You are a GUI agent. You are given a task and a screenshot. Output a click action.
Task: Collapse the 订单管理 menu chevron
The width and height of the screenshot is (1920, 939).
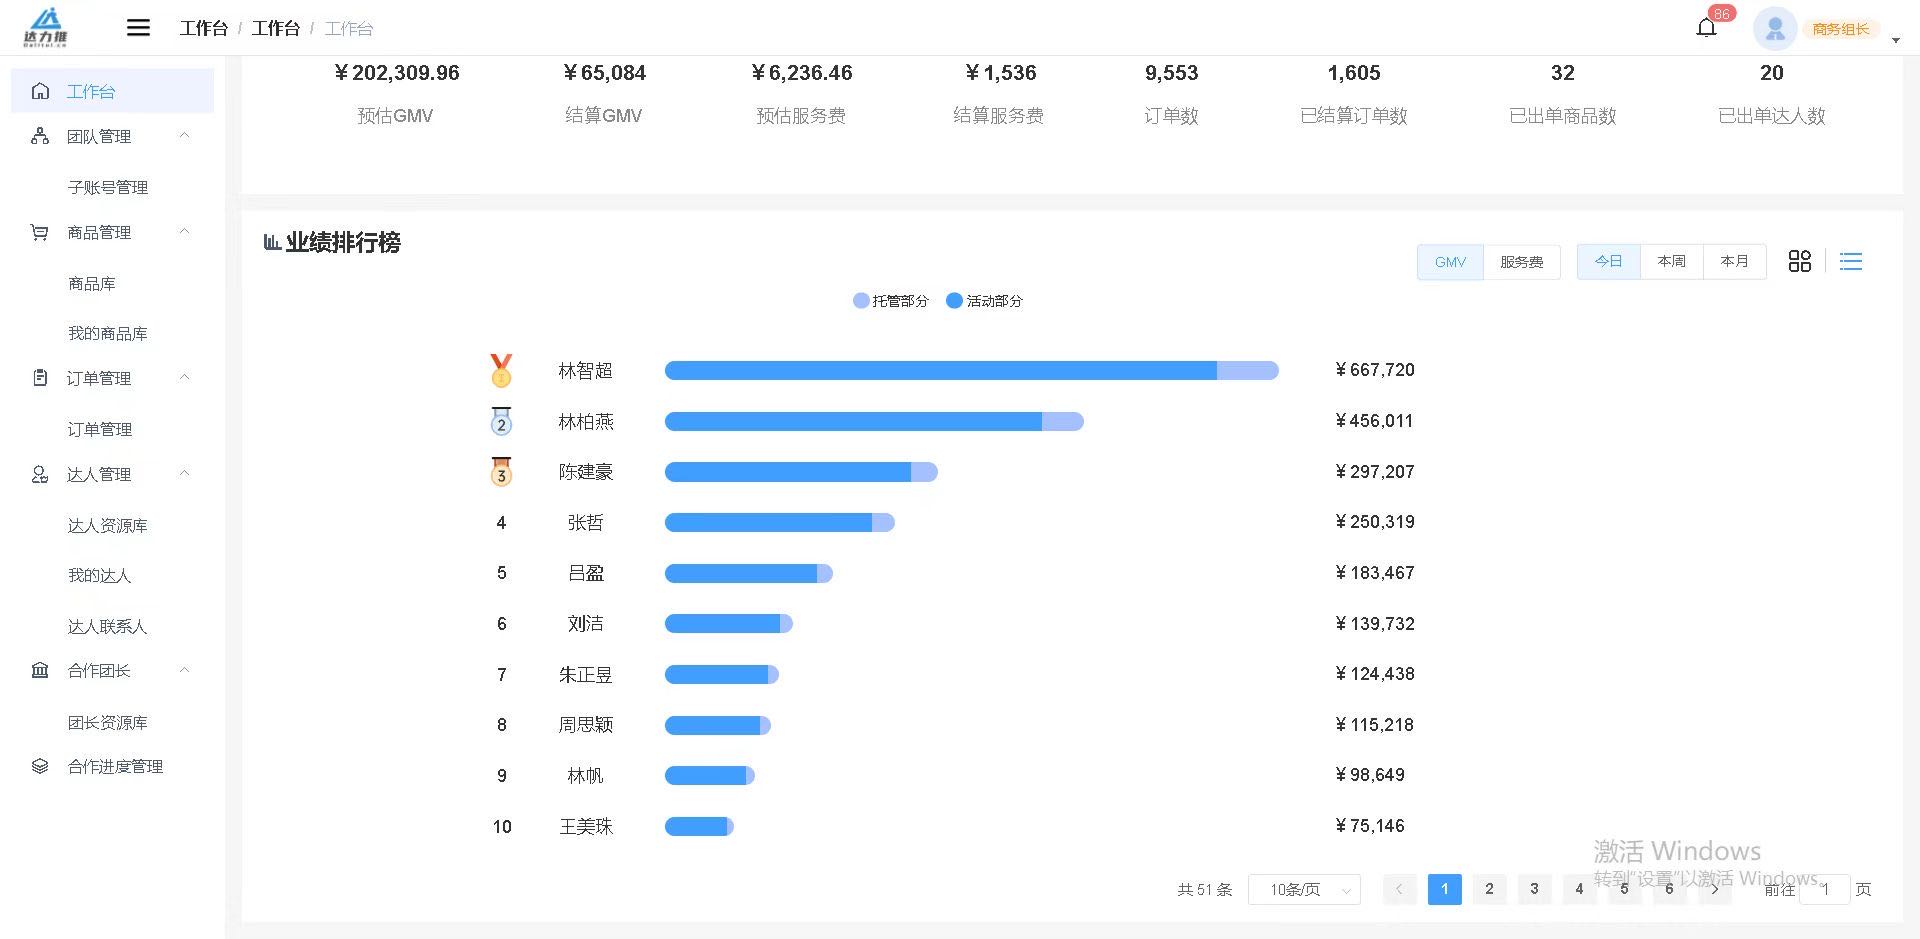click(184, 377)
